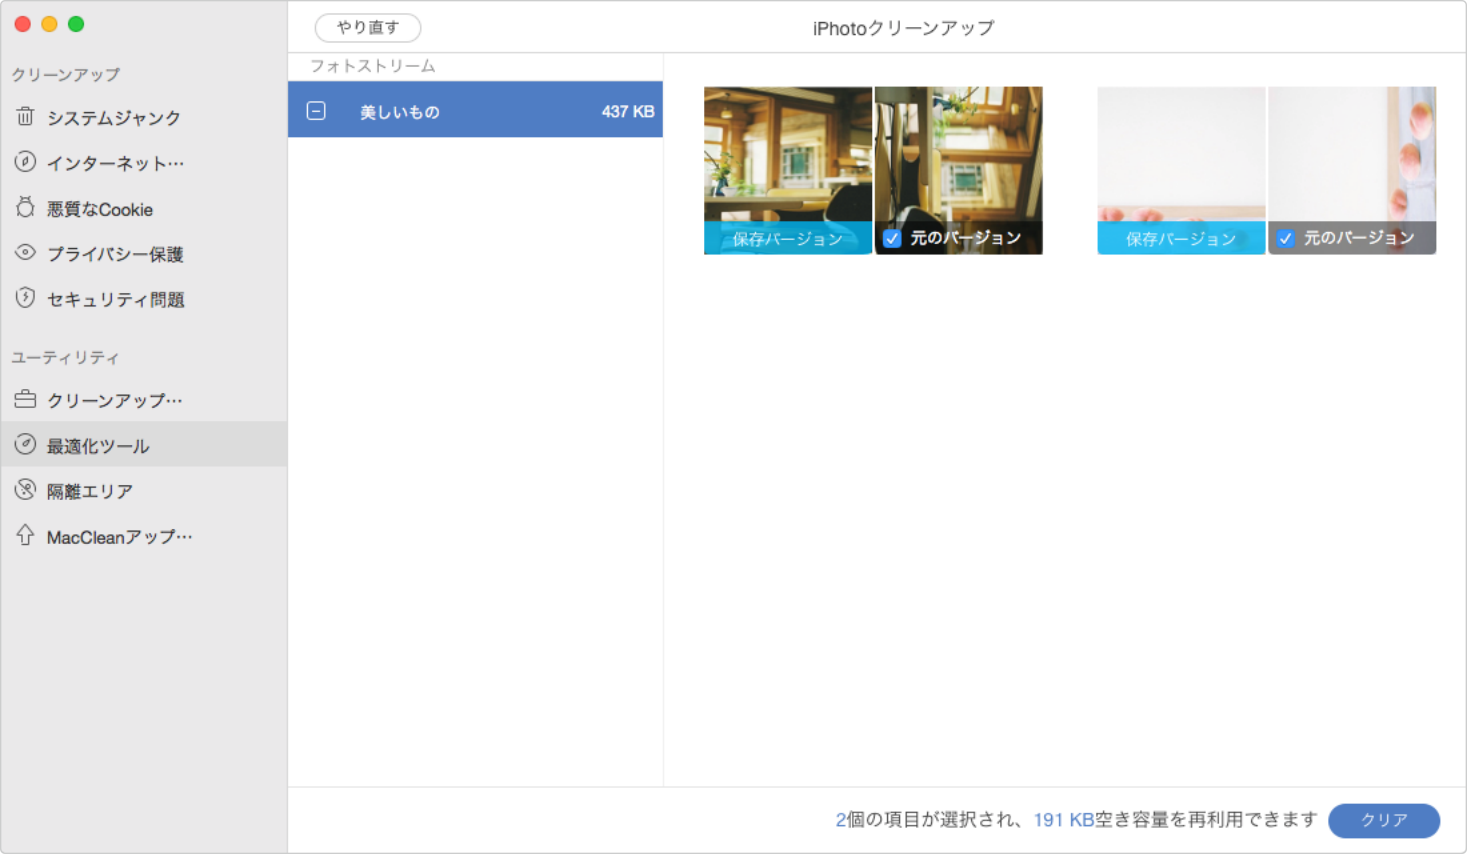This screenshot has height=854, width=1467.
Task: Open セキュリティ問題 section
Action: tap(144, 298)
